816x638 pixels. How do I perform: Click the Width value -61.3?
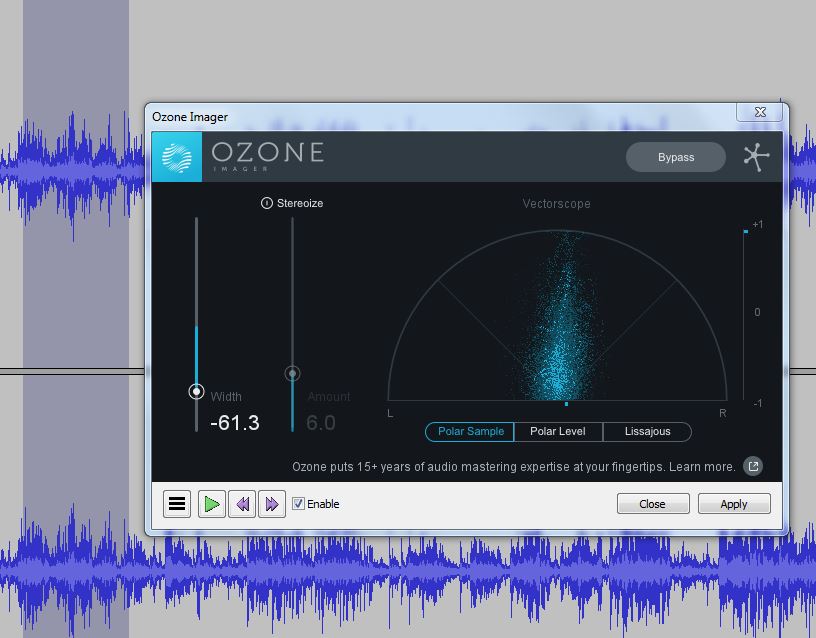235,423
